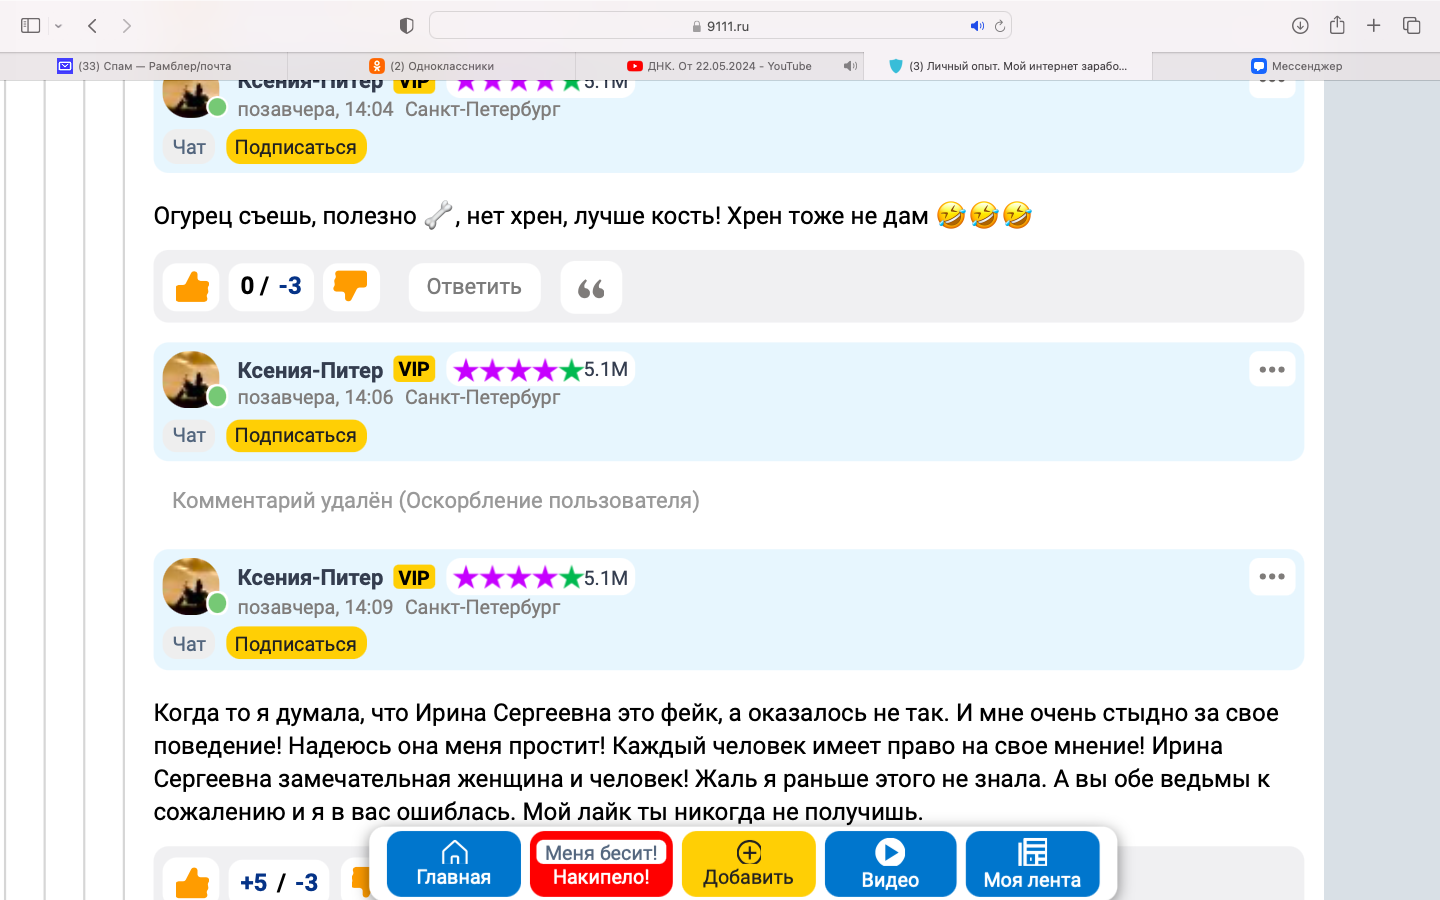Click the quote icon next to Ответить

pos(591,288)
